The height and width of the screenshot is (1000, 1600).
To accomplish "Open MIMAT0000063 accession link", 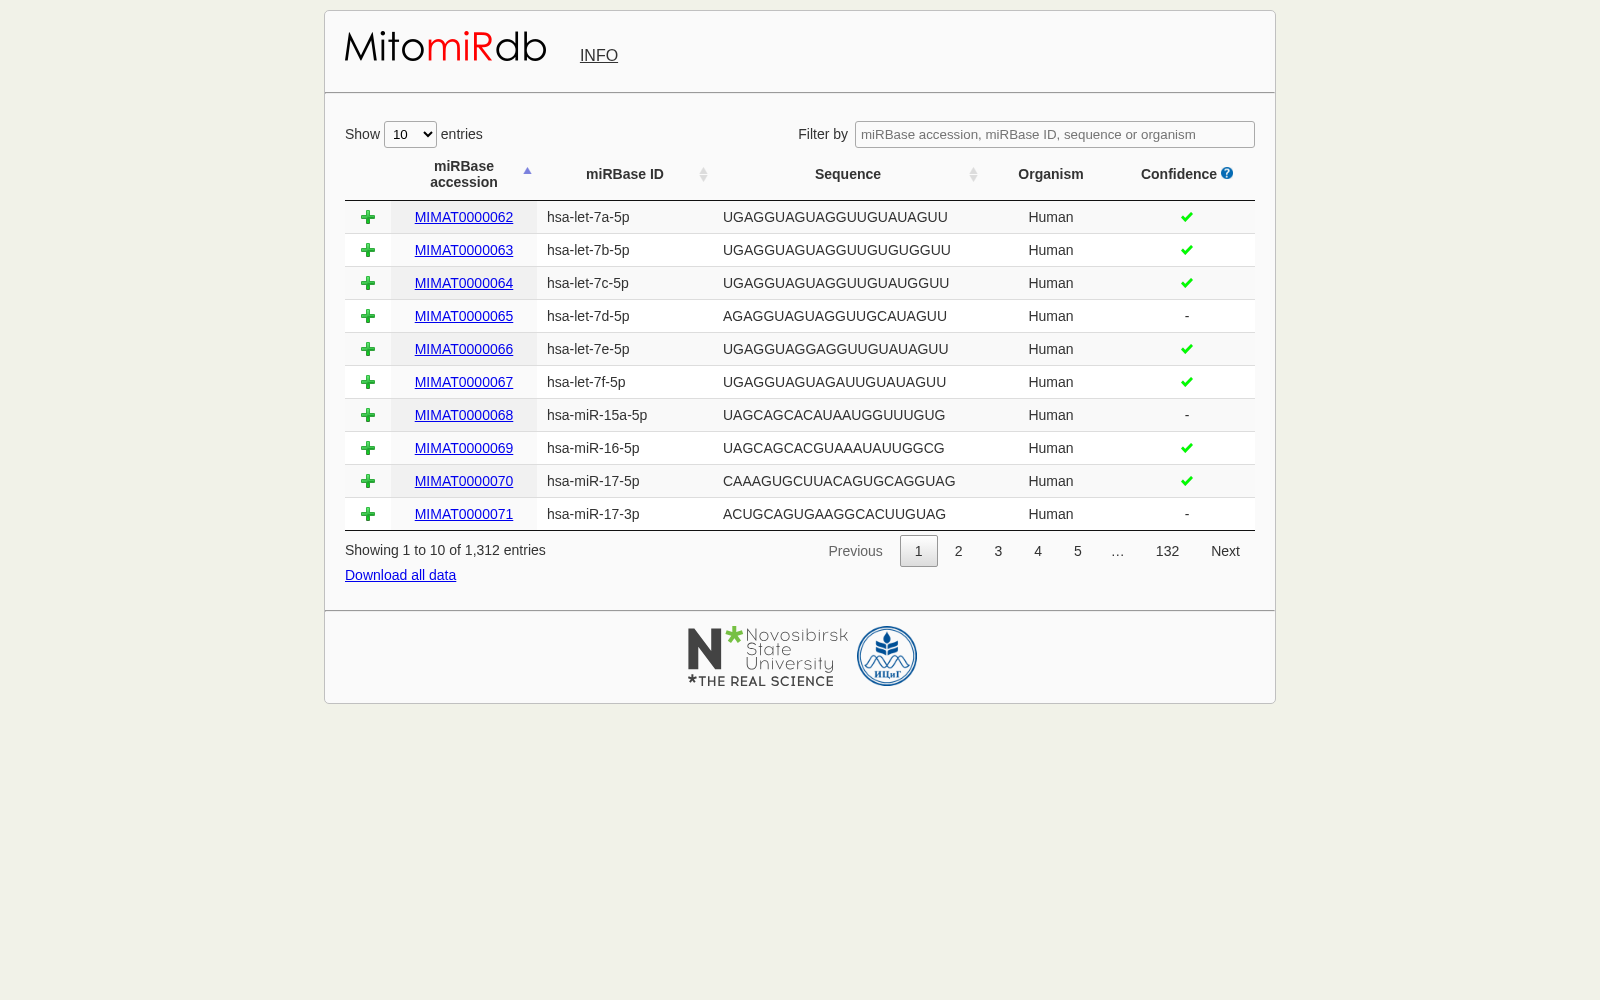I will (464, 250).
